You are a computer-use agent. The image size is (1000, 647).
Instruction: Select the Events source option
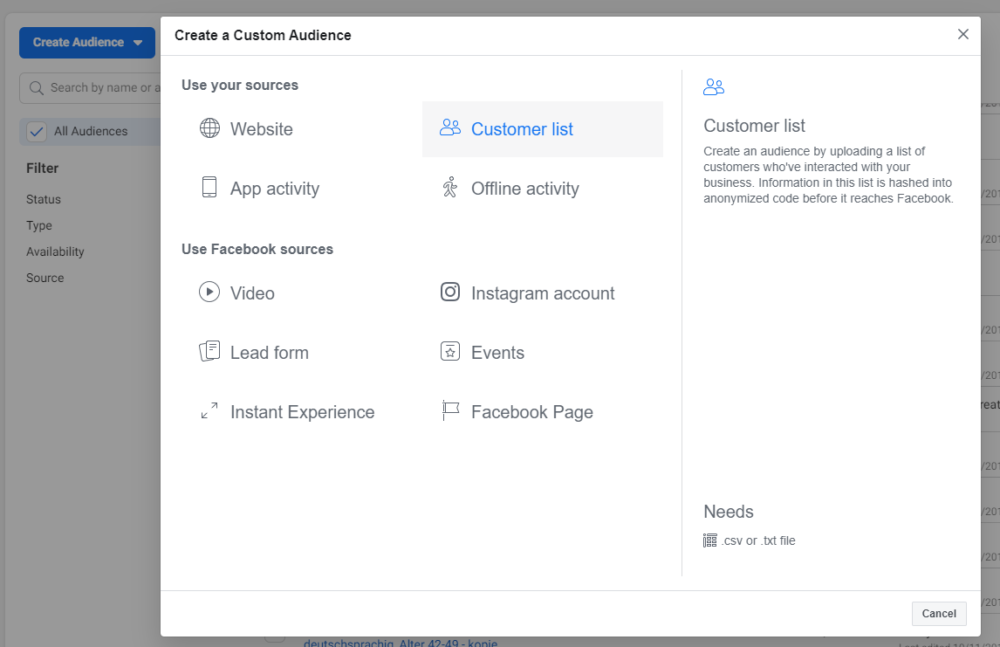coord(543,352)
